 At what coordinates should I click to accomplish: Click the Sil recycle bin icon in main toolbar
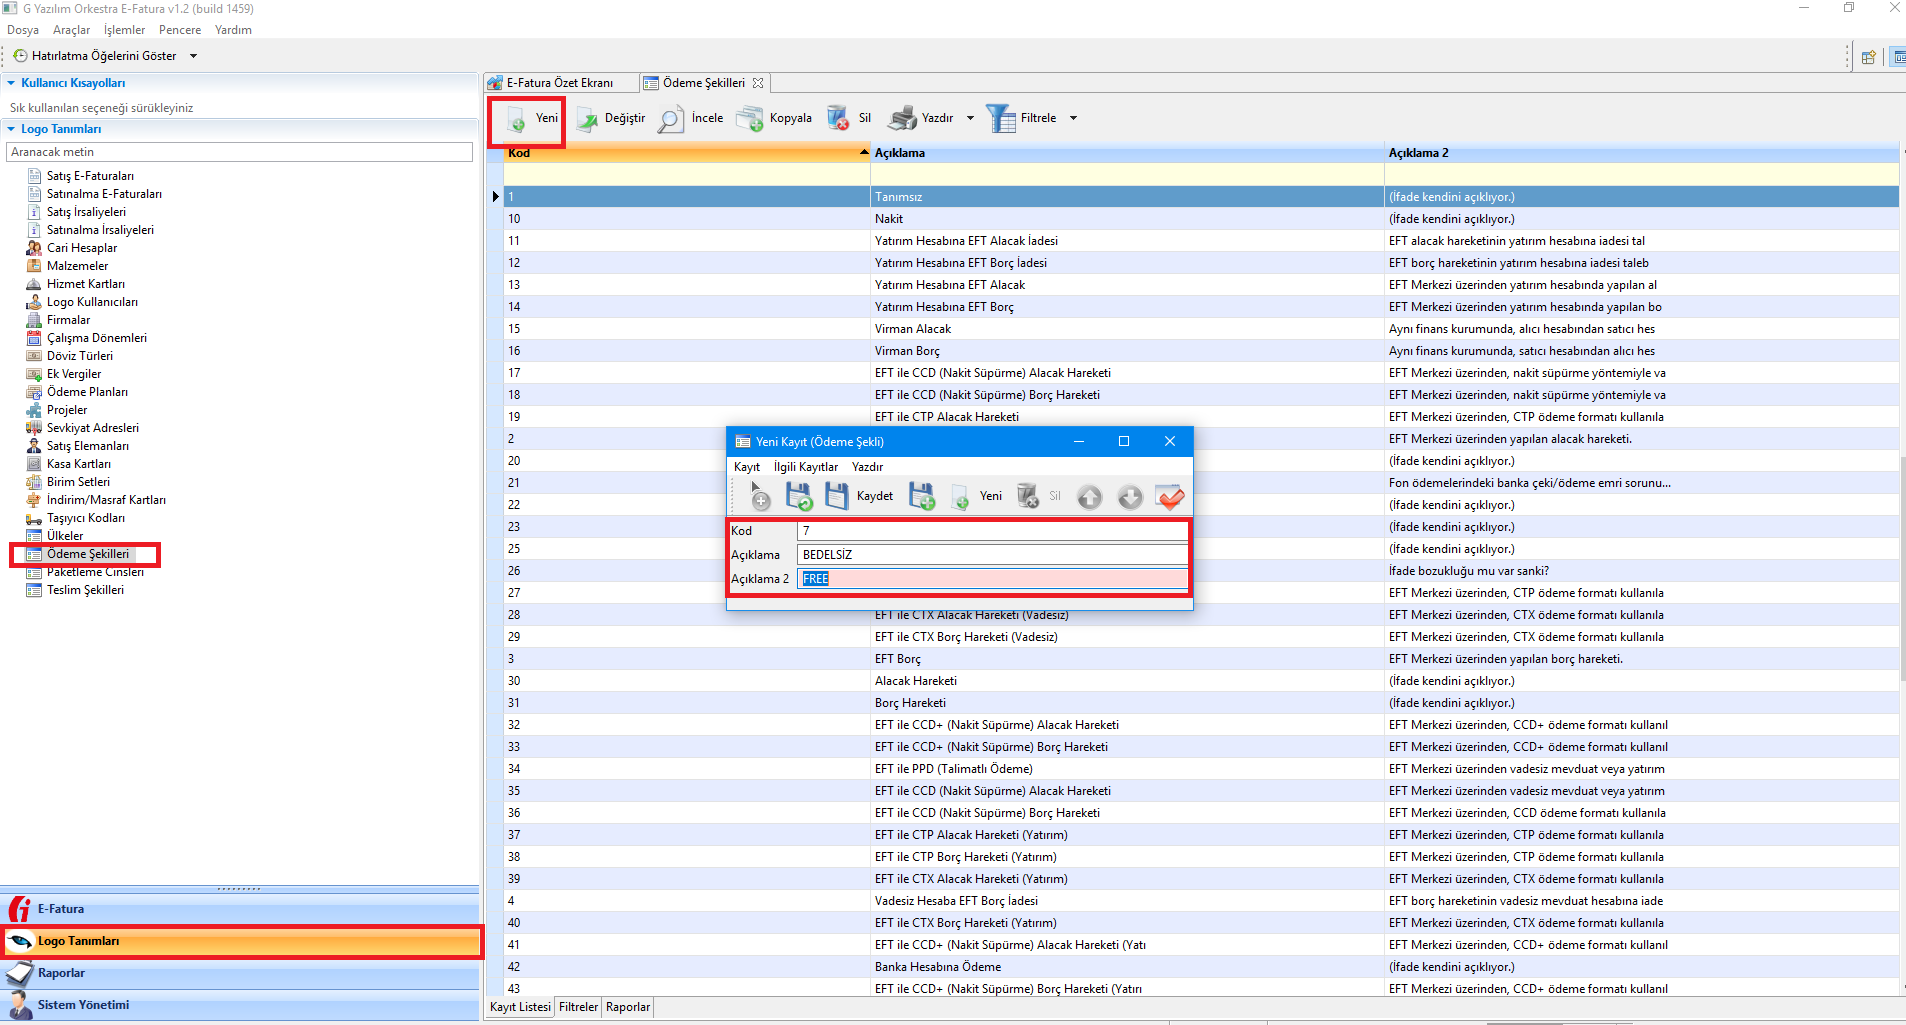coord(838,119)
